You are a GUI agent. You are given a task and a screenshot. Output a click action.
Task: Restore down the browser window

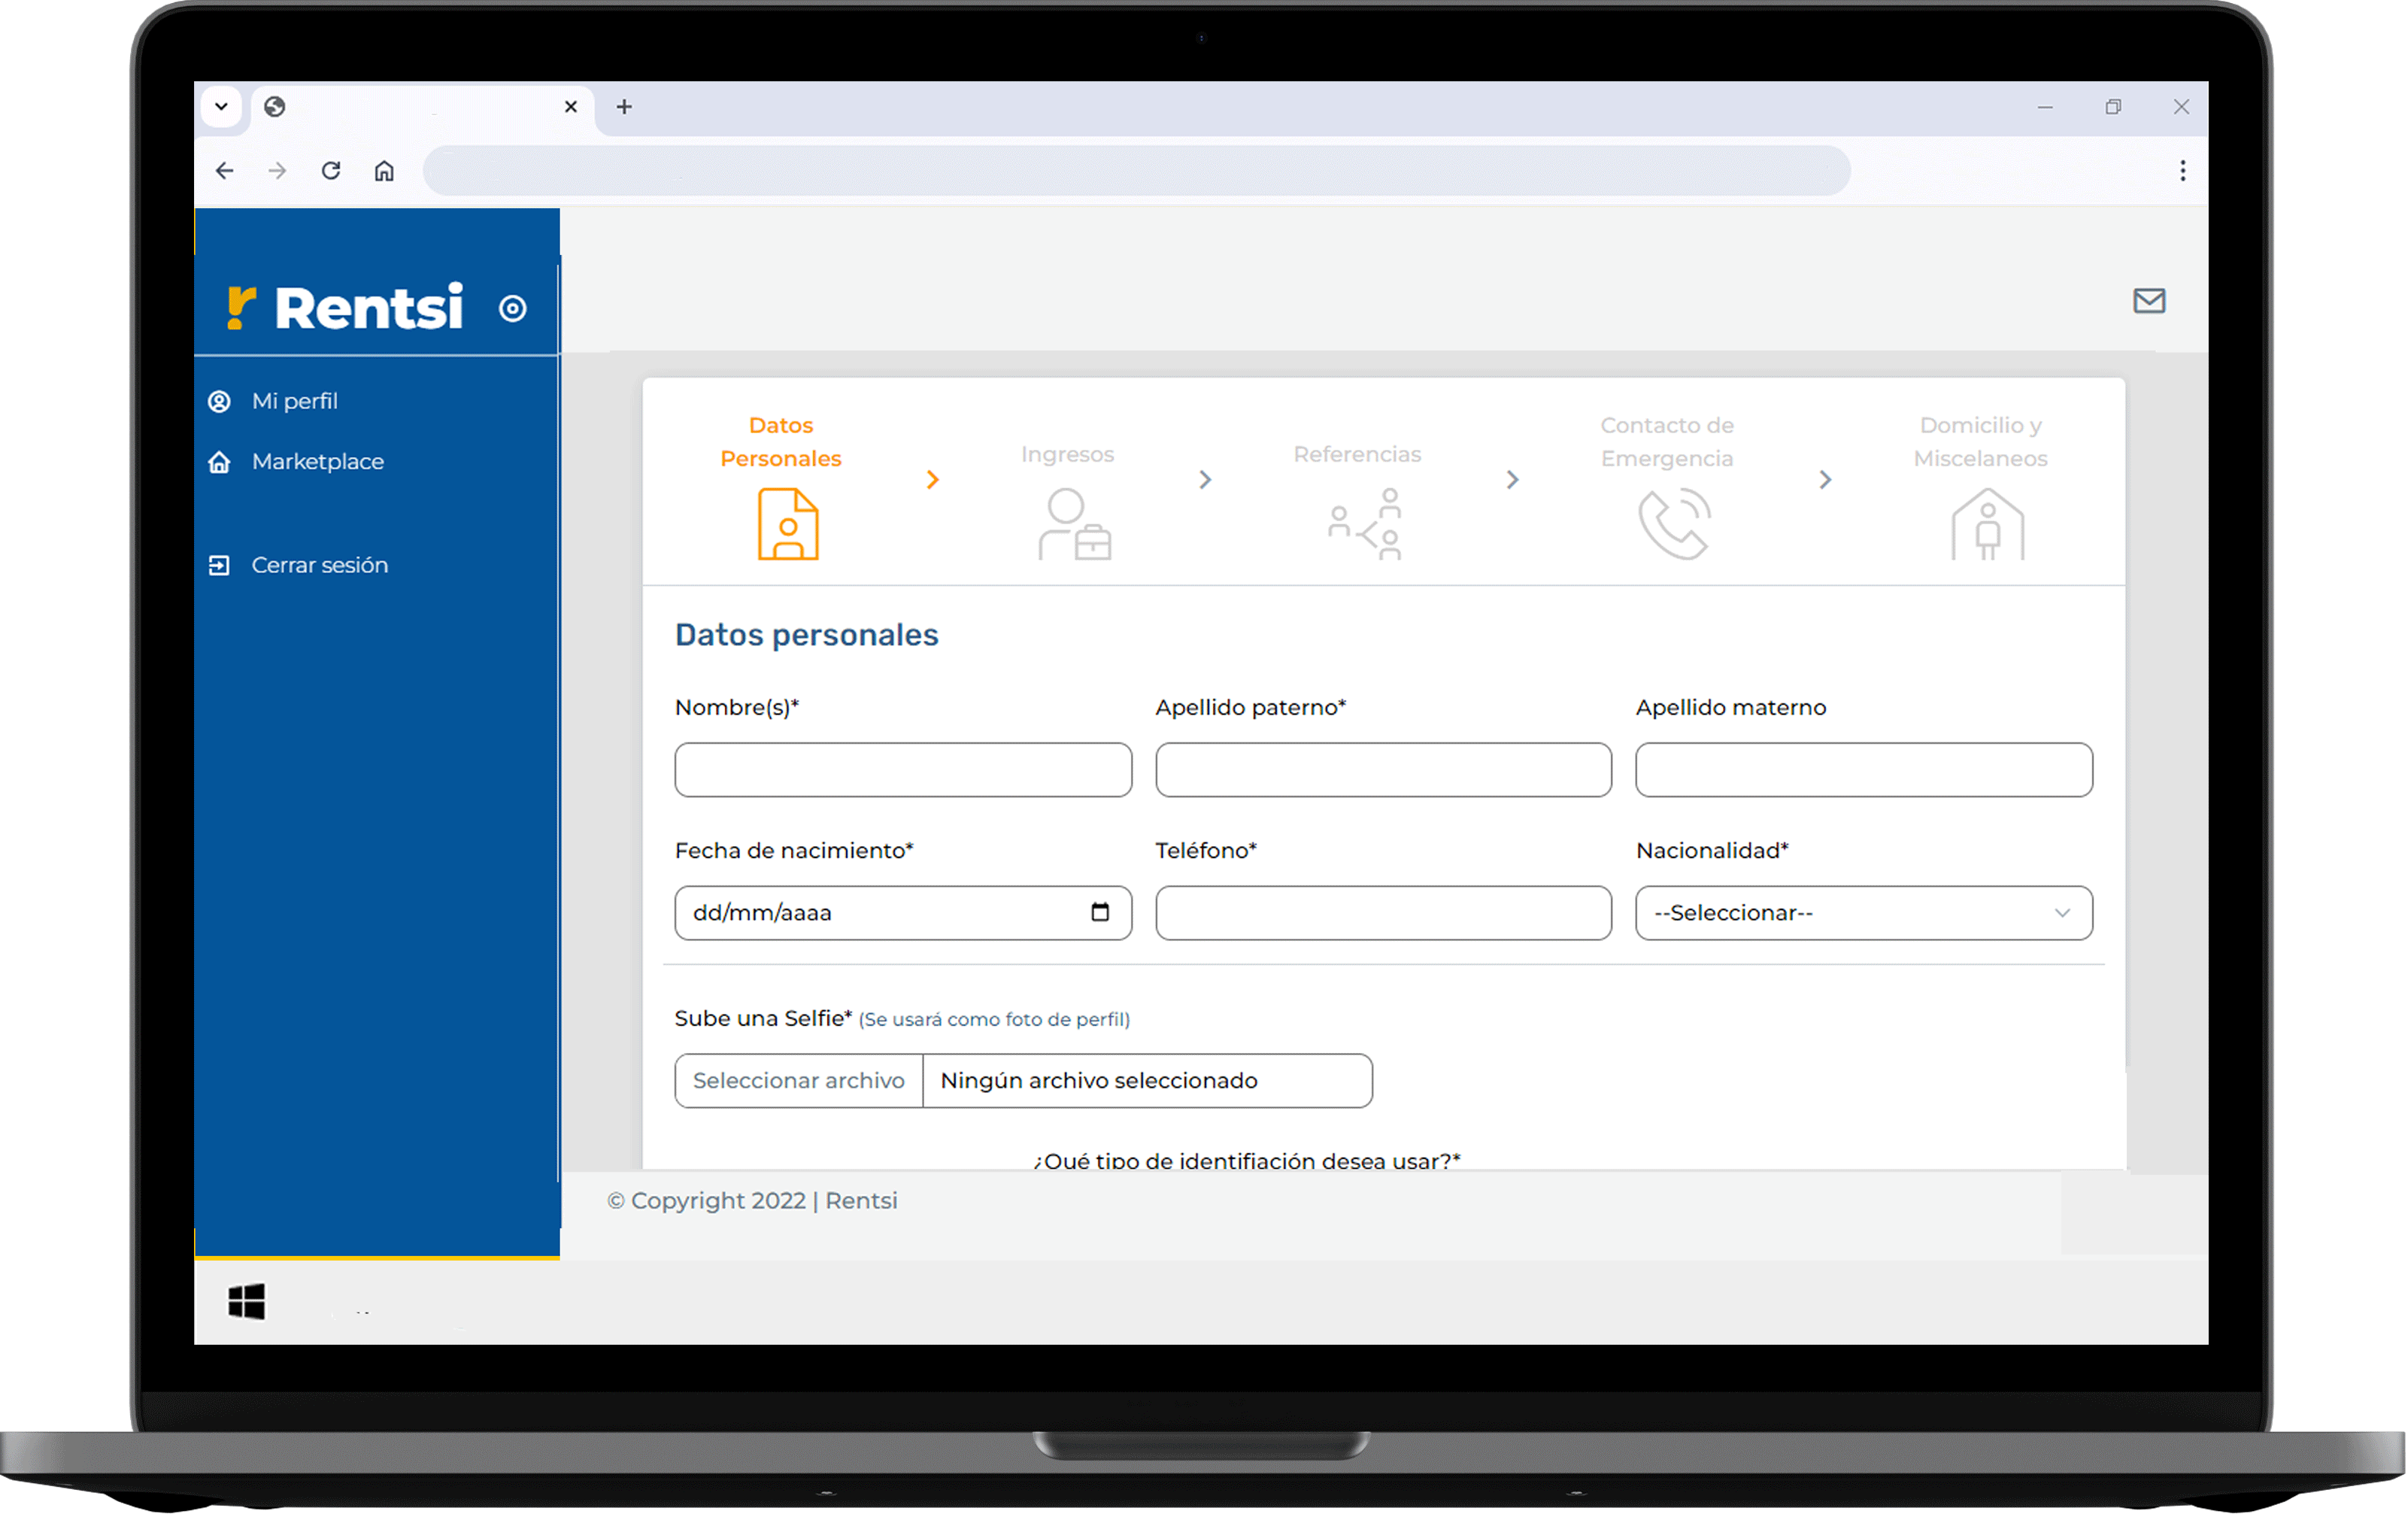(x=2113, y=107)
